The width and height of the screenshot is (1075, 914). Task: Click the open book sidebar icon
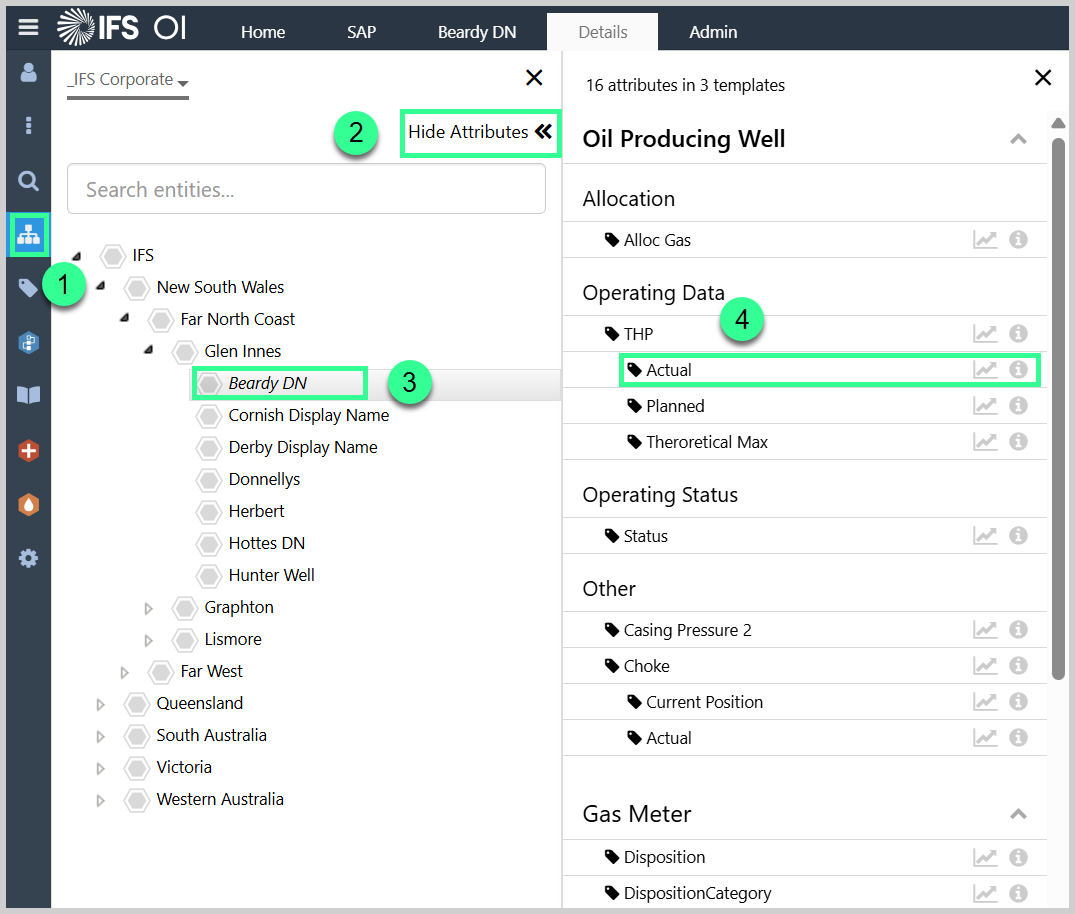(28, 395)
